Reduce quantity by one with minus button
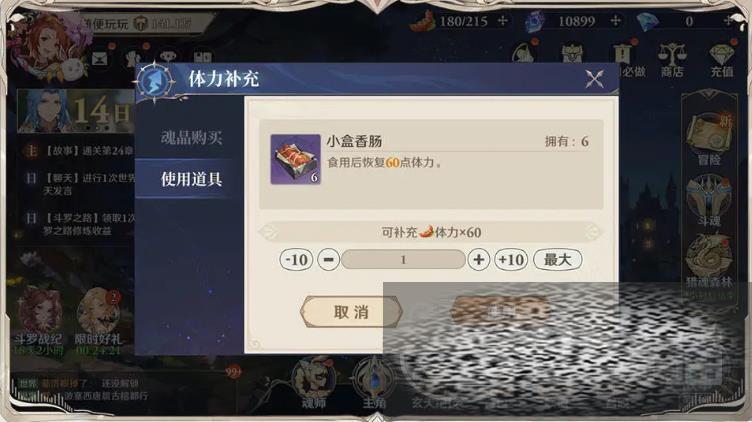This screenshot has width=752, height=422. tap(329, 260)
